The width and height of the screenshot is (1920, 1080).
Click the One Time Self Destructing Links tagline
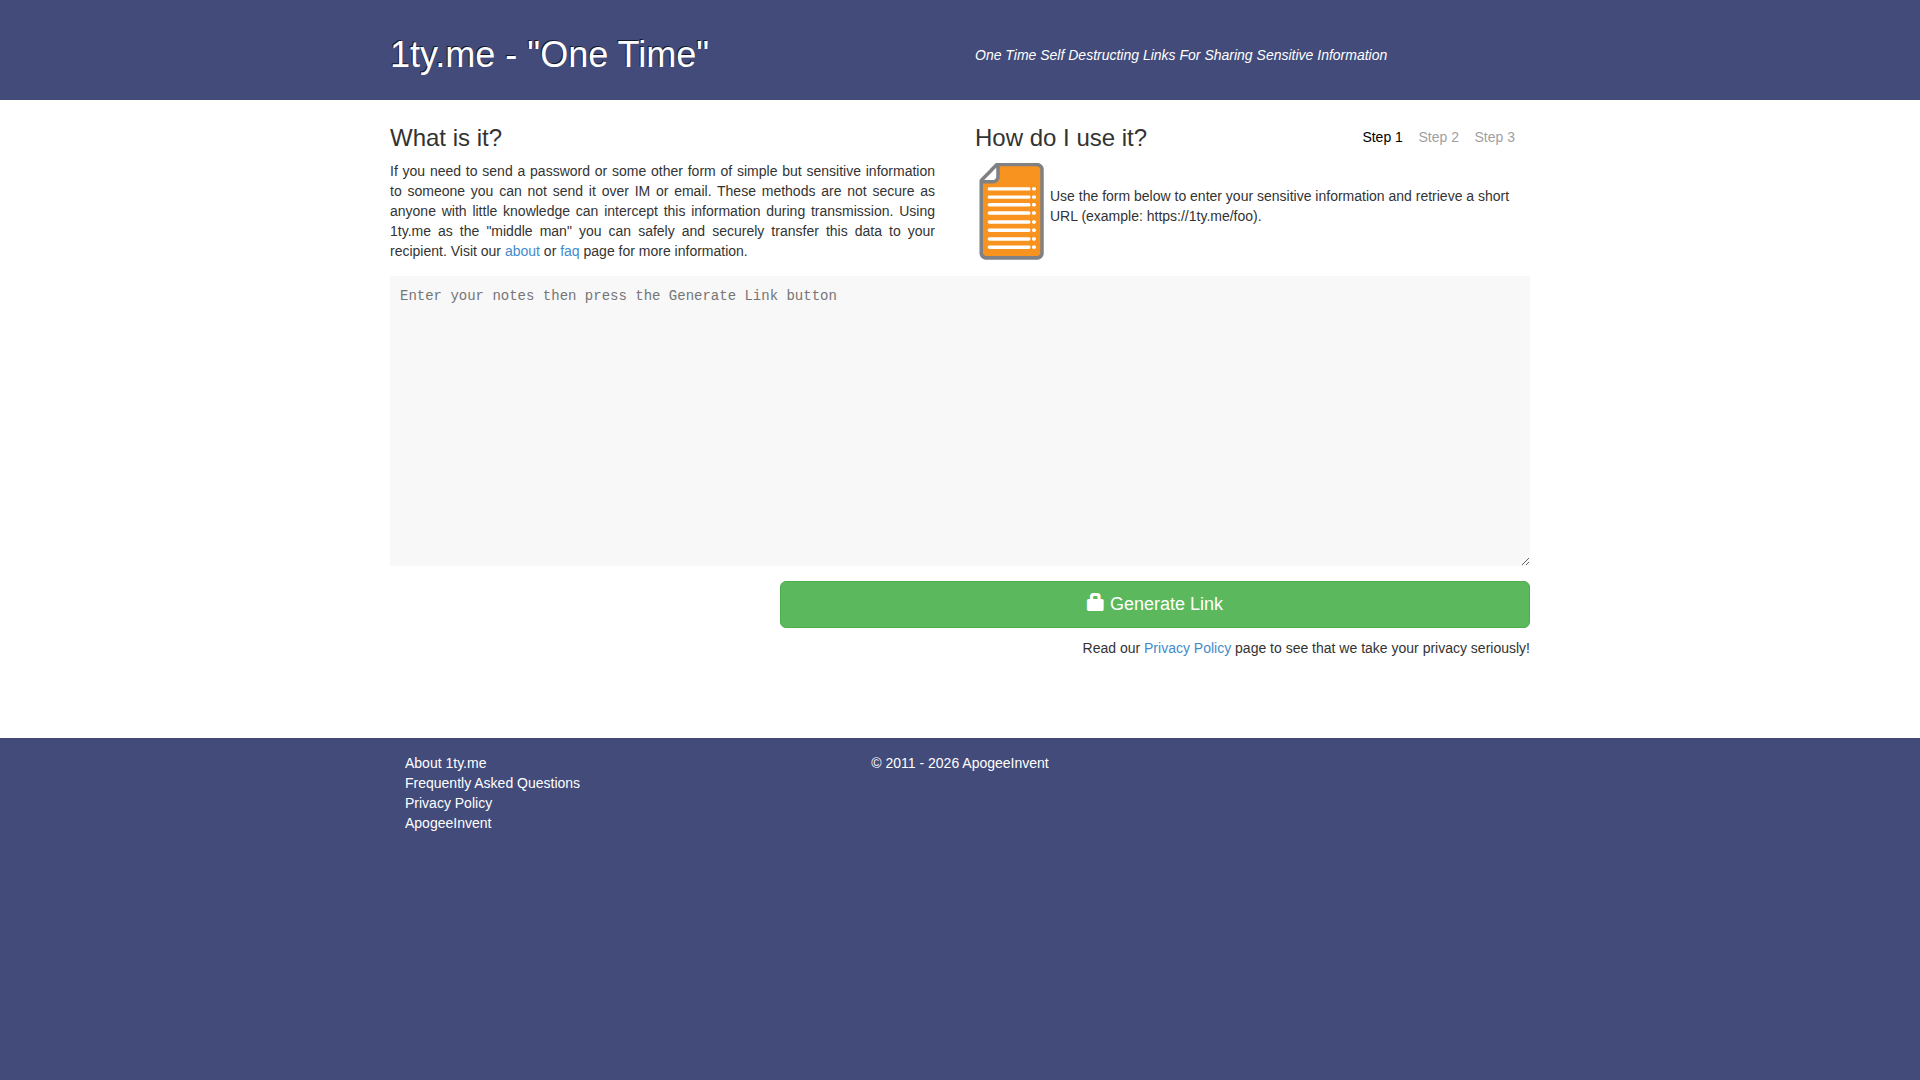[x=1181, y=55]
